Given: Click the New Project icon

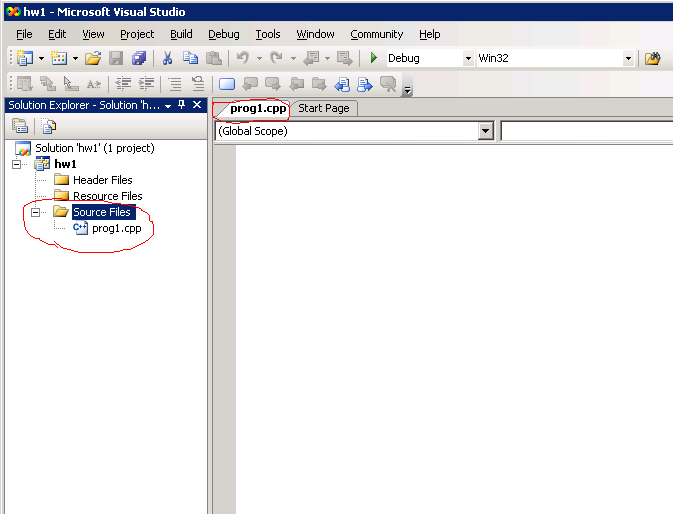Looking at the screenshot, I should pos(25,58).
